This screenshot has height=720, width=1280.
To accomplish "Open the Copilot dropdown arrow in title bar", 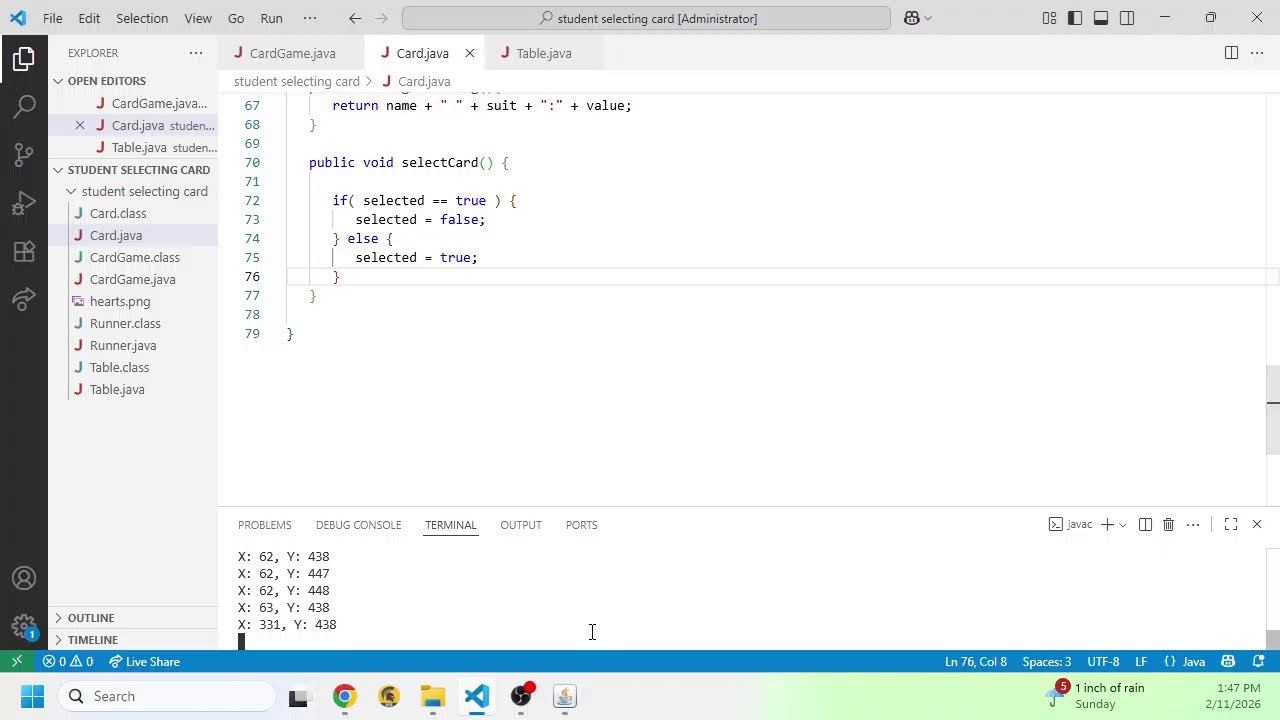I will (x=928, y=18).
